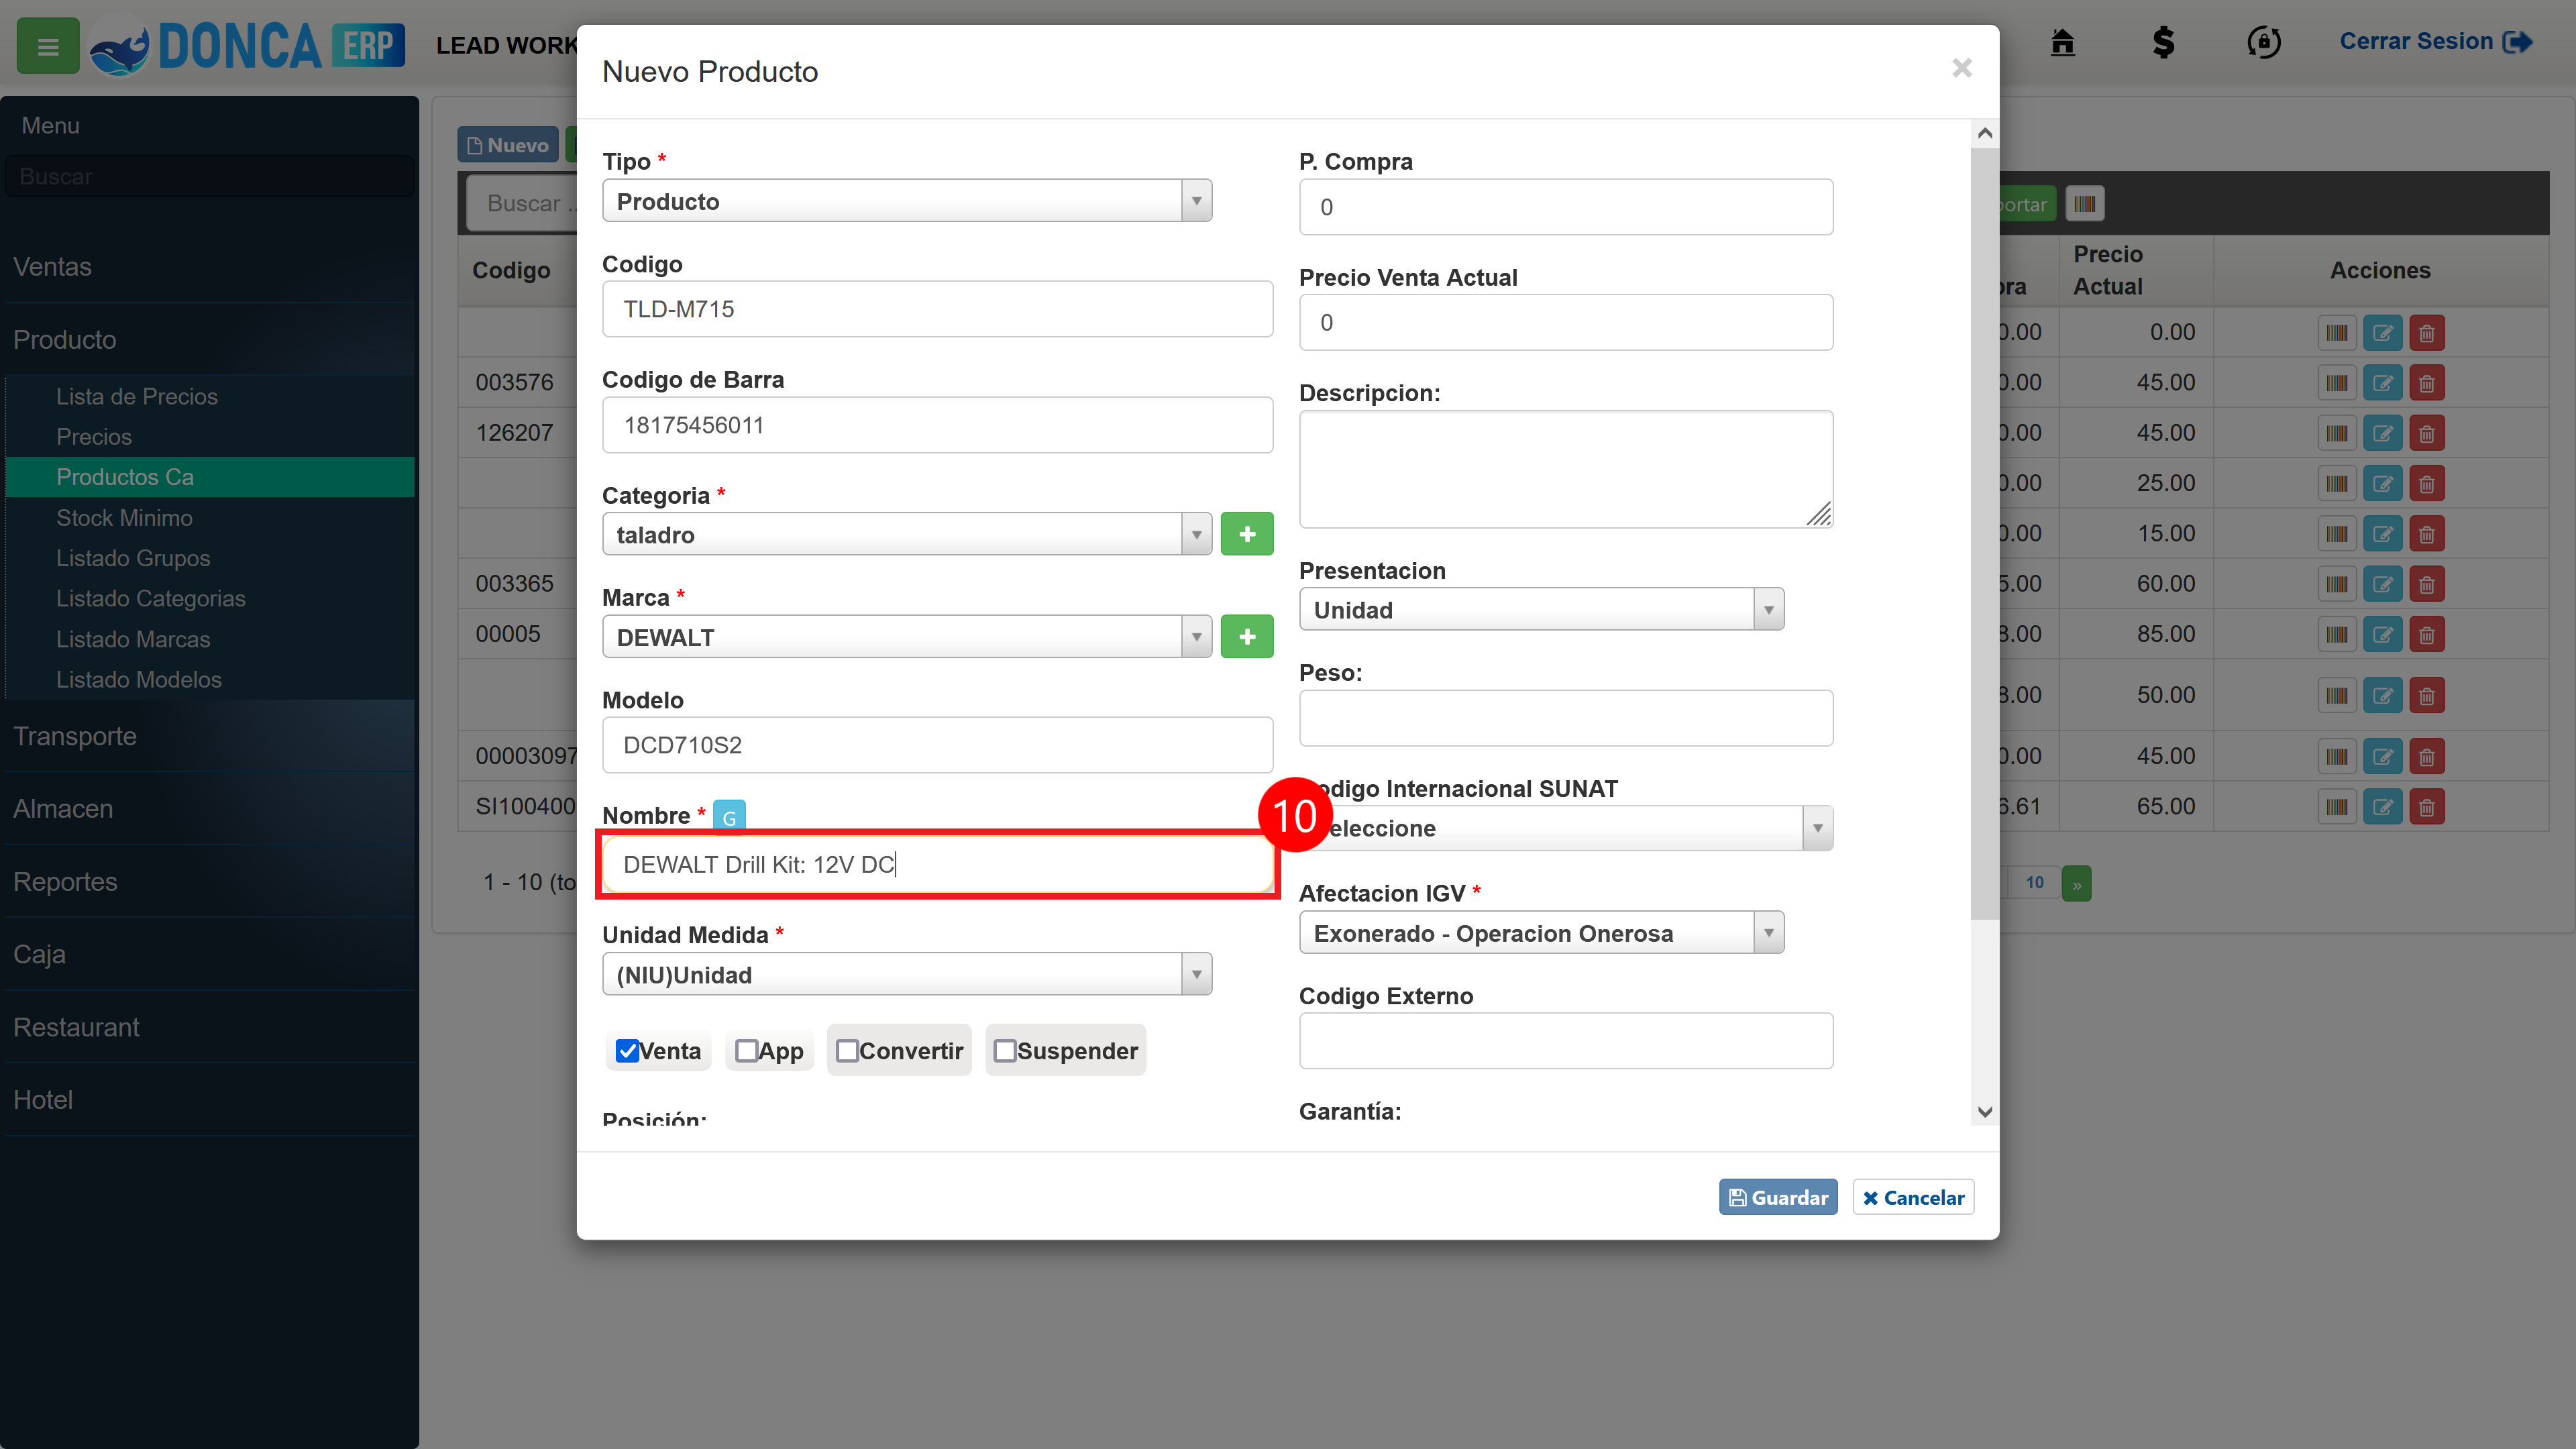The image size is (2576, 1449).
Task: Delete product 003576 row
Action: (x=2427, y=383)
